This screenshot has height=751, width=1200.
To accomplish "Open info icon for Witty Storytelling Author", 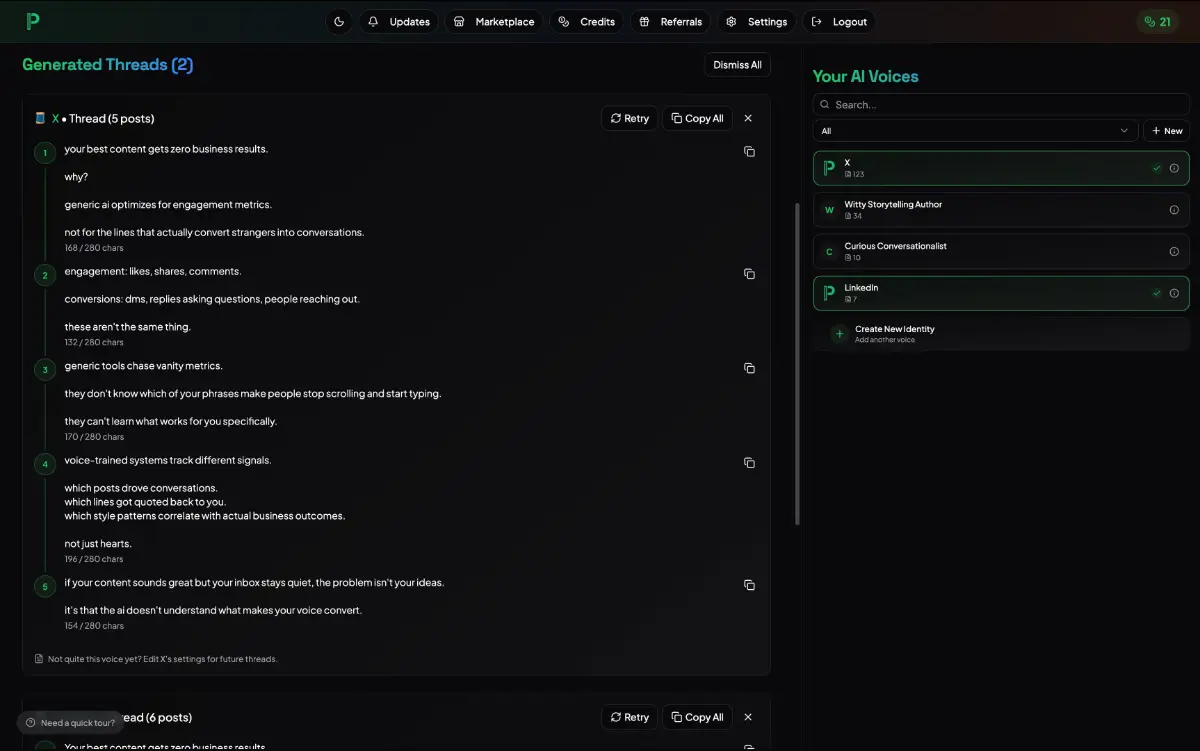I will tap(1174, 210).
